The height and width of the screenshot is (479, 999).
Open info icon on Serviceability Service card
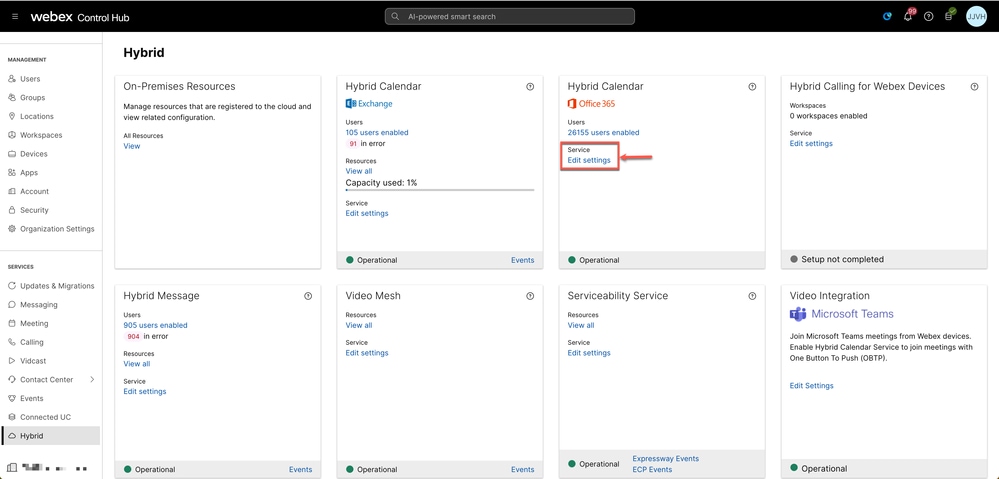752,296
